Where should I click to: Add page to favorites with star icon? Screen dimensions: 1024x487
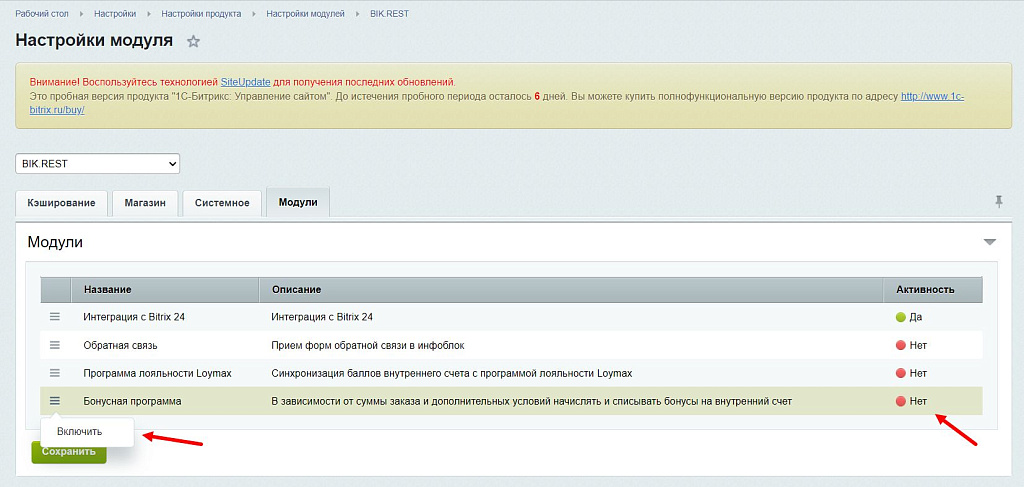(x=193, y=42)
